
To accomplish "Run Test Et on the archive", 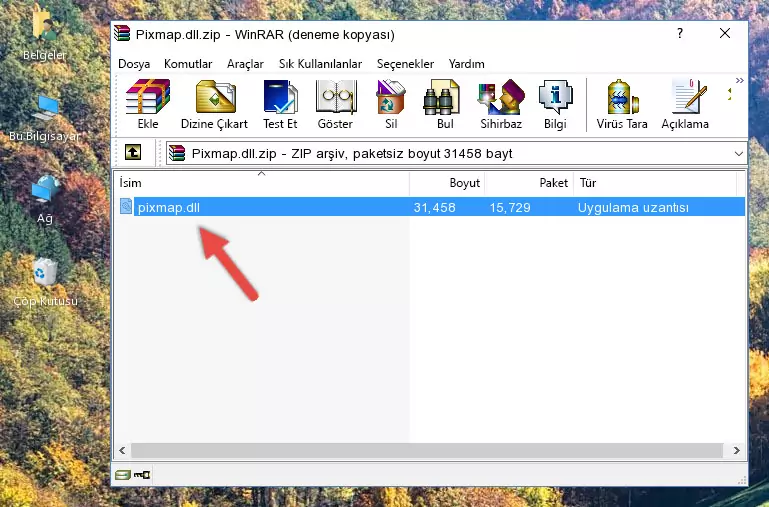I will tap(280, 104).
